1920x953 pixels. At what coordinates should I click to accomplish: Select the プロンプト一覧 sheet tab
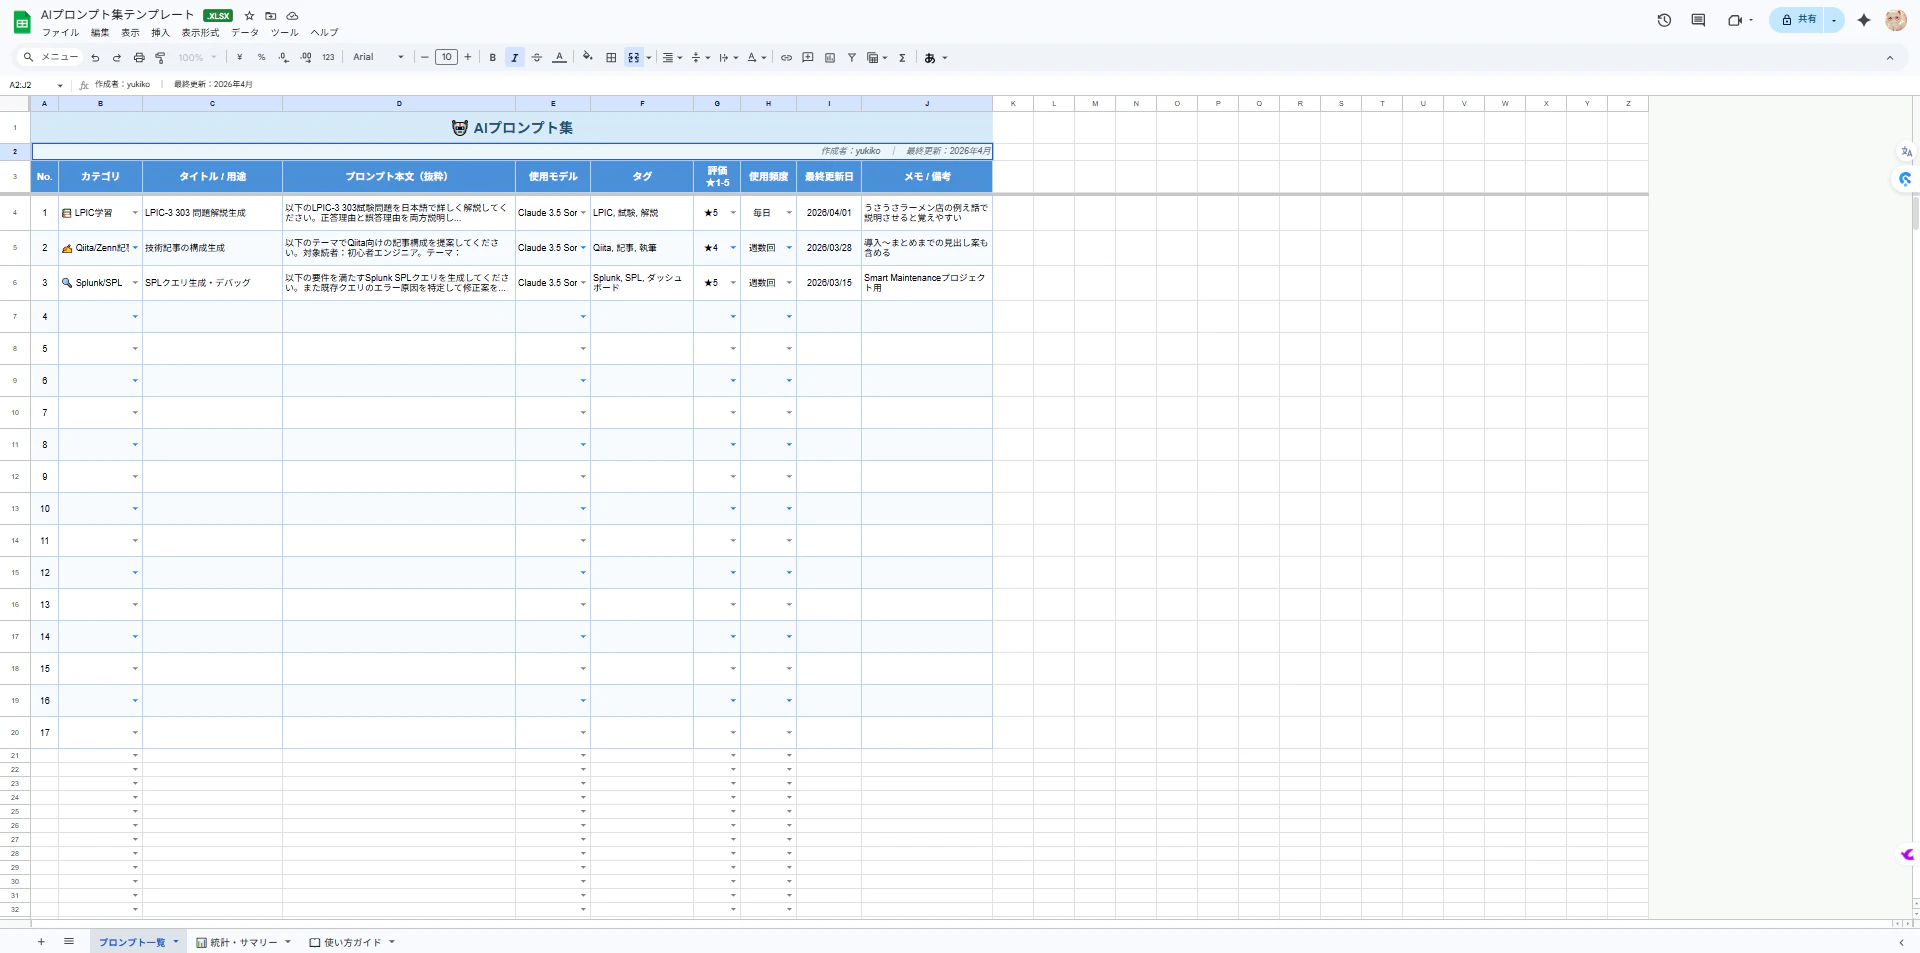tap(138, 942)
